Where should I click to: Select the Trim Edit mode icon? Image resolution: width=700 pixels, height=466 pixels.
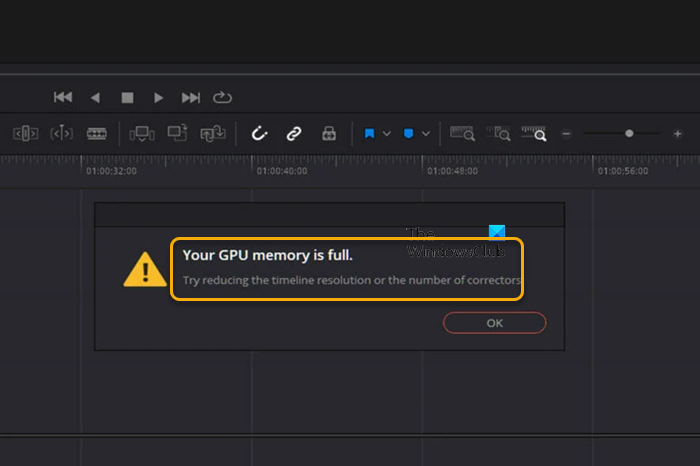pos(25,133)
